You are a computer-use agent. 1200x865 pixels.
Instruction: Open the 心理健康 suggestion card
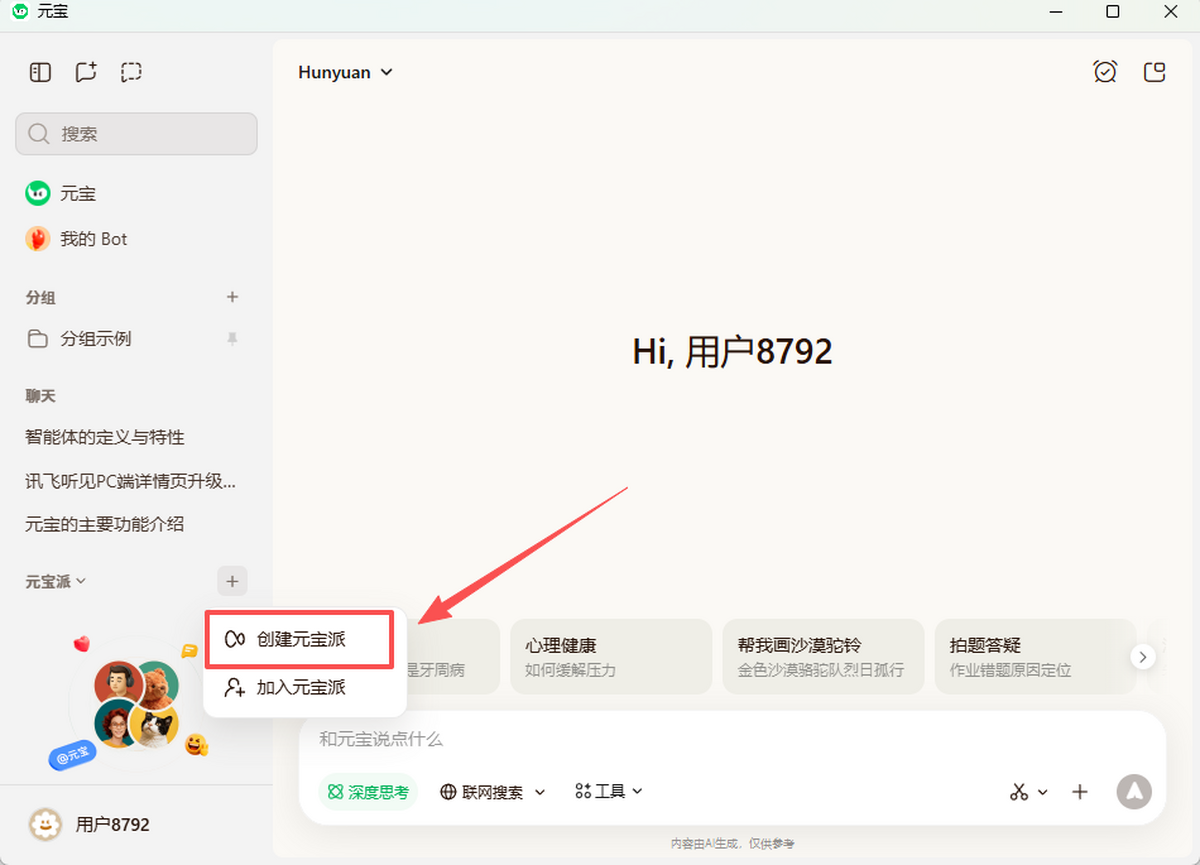point(610,656)
